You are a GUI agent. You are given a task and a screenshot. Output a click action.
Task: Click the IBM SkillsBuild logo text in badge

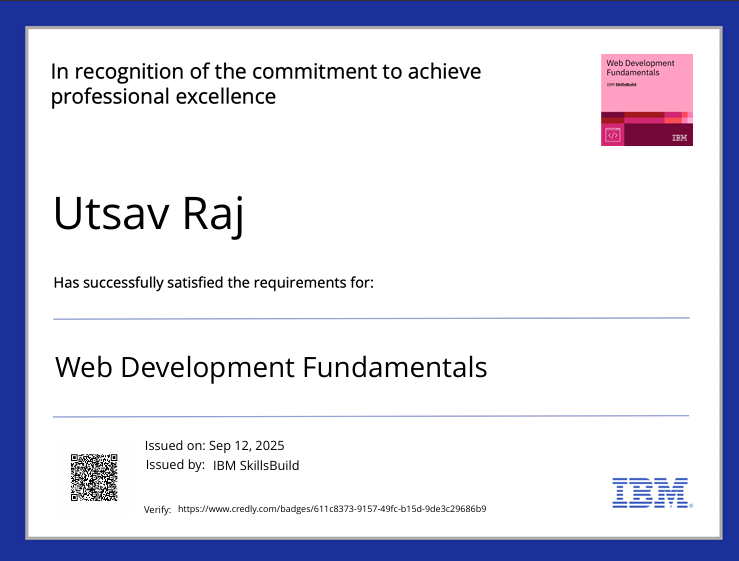click(621, 85)
